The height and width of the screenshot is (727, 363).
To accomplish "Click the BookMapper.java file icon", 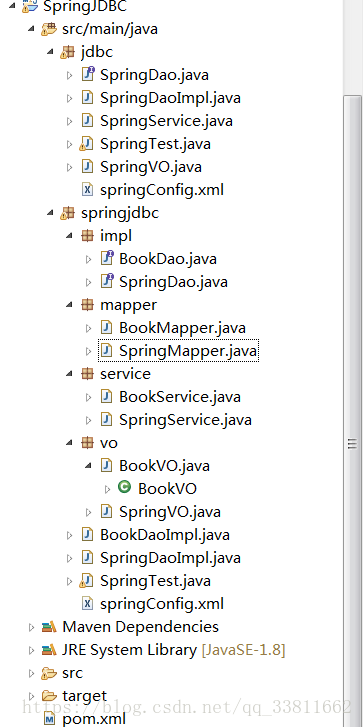I will click(x=106, y=328).
